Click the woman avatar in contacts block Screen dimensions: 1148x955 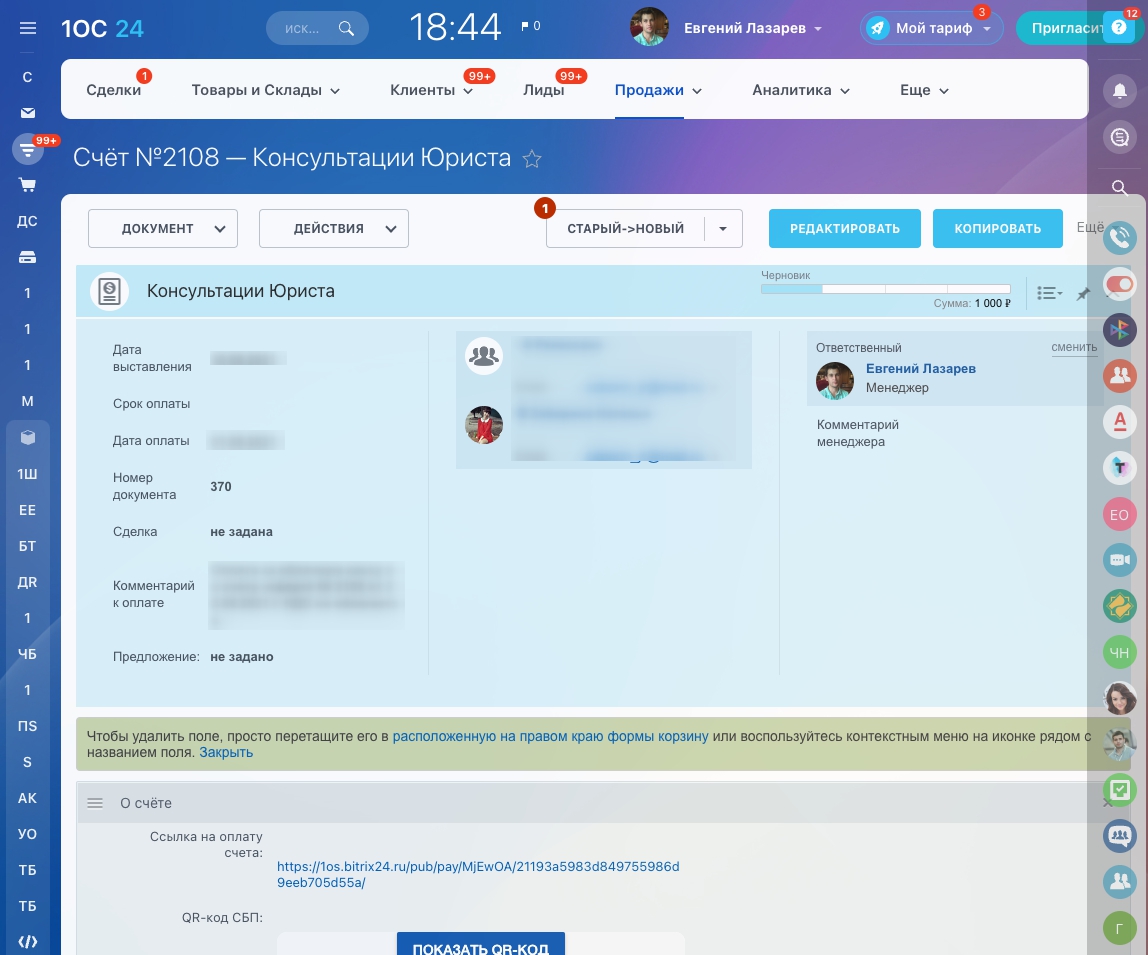[484, 426]
